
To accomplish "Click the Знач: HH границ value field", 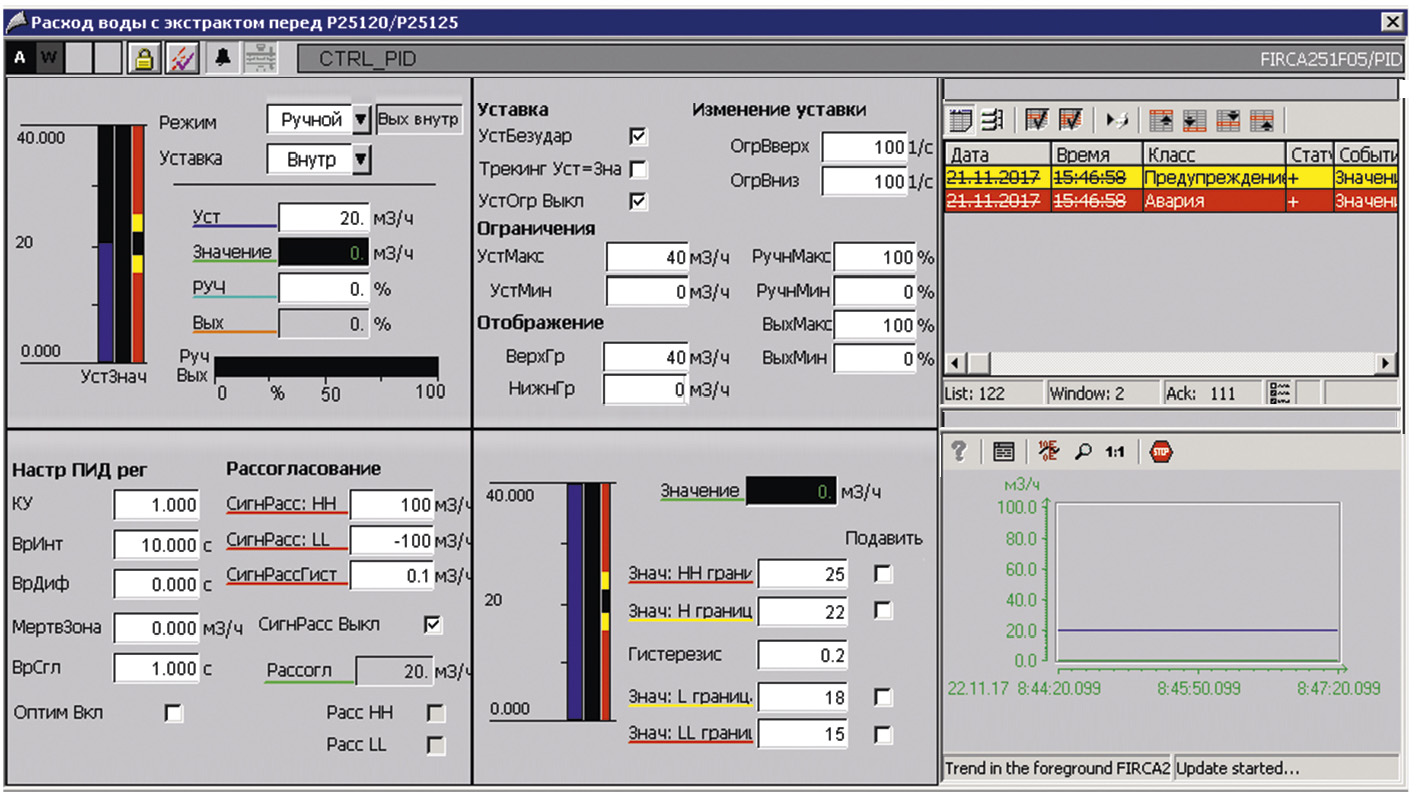I will [803, 574].
